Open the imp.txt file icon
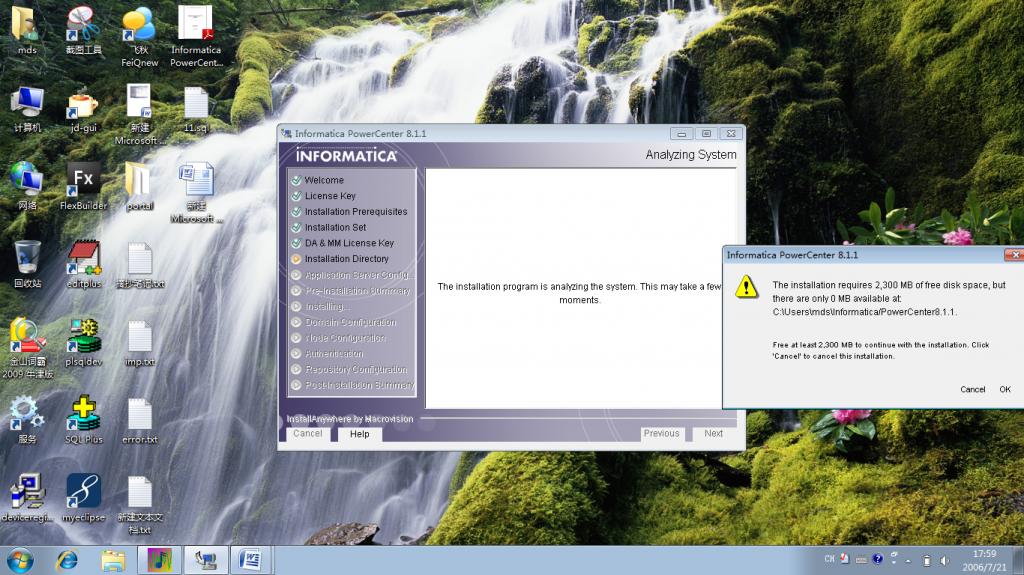The height and width of the screenshot is (575, 1024). click(139, 342)
